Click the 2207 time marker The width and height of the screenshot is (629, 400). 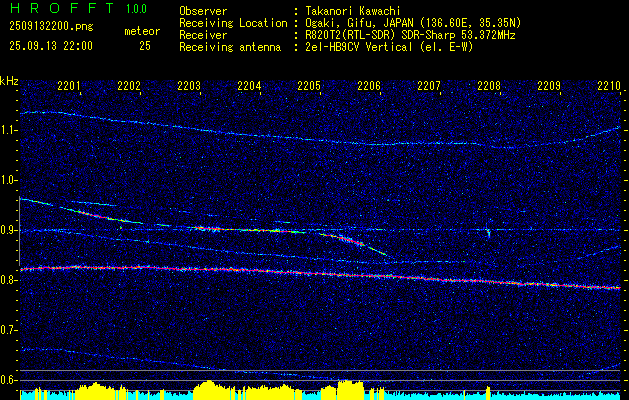429,85
